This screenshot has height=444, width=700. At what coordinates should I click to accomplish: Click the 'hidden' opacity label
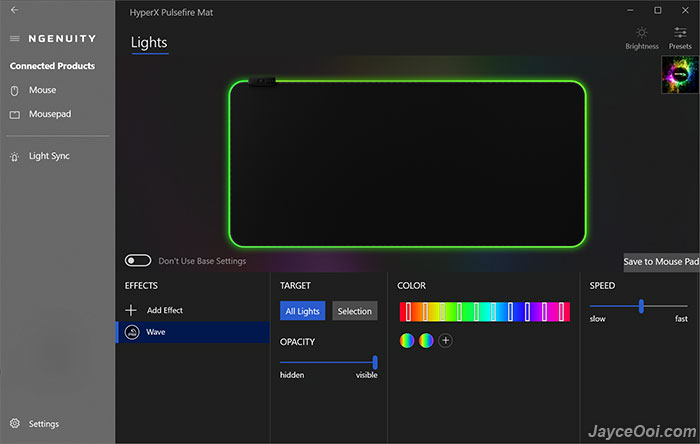click(292, 375)
